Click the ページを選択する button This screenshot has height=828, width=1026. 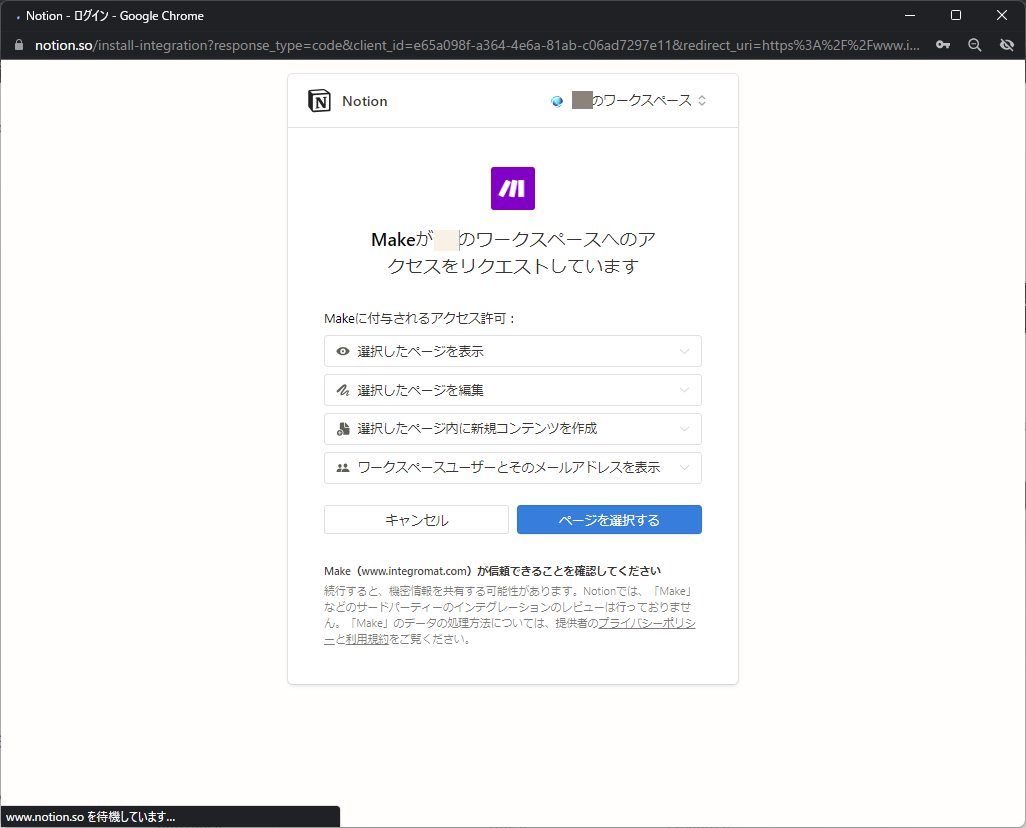point(609,520)
